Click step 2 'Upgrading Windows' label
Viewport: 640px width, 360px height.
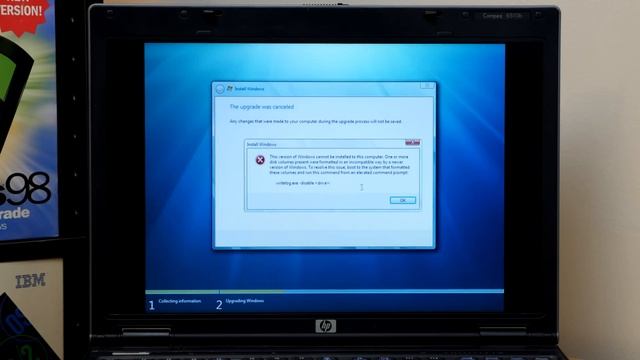pos(244,301)
